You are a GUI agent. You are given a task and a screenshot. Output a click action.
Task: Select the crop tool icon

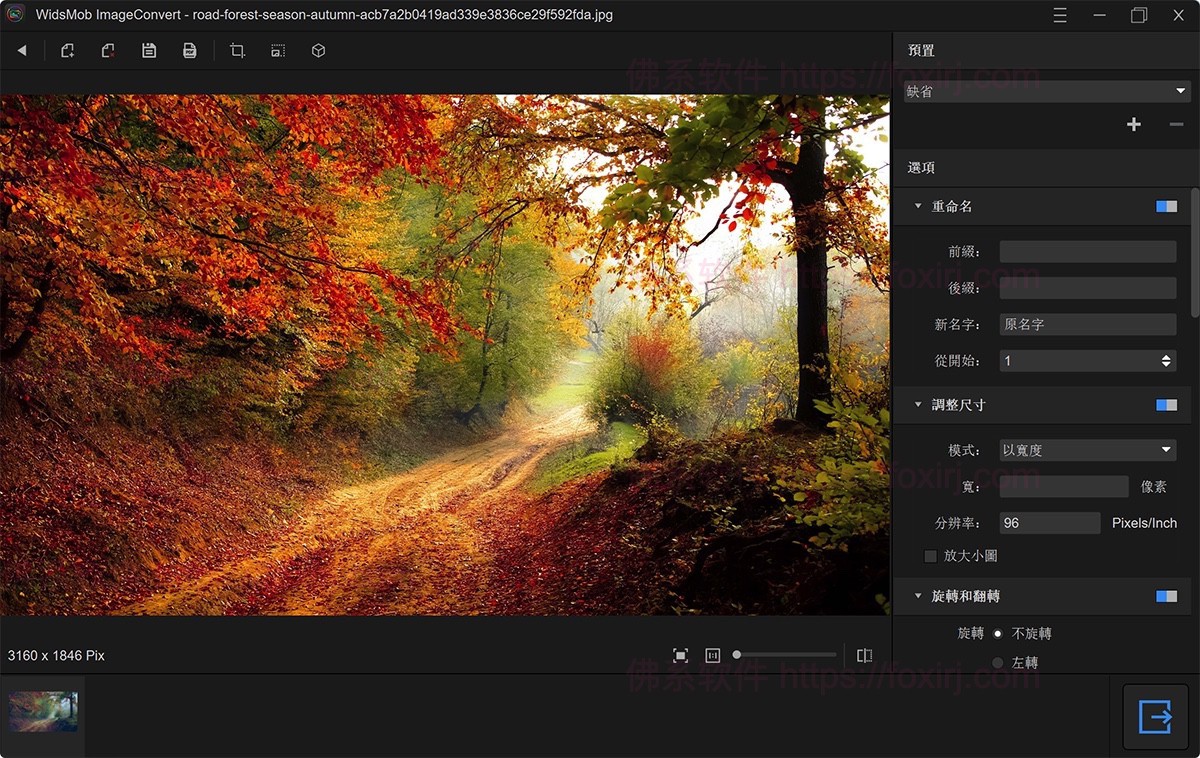click(x=237, y=51)
